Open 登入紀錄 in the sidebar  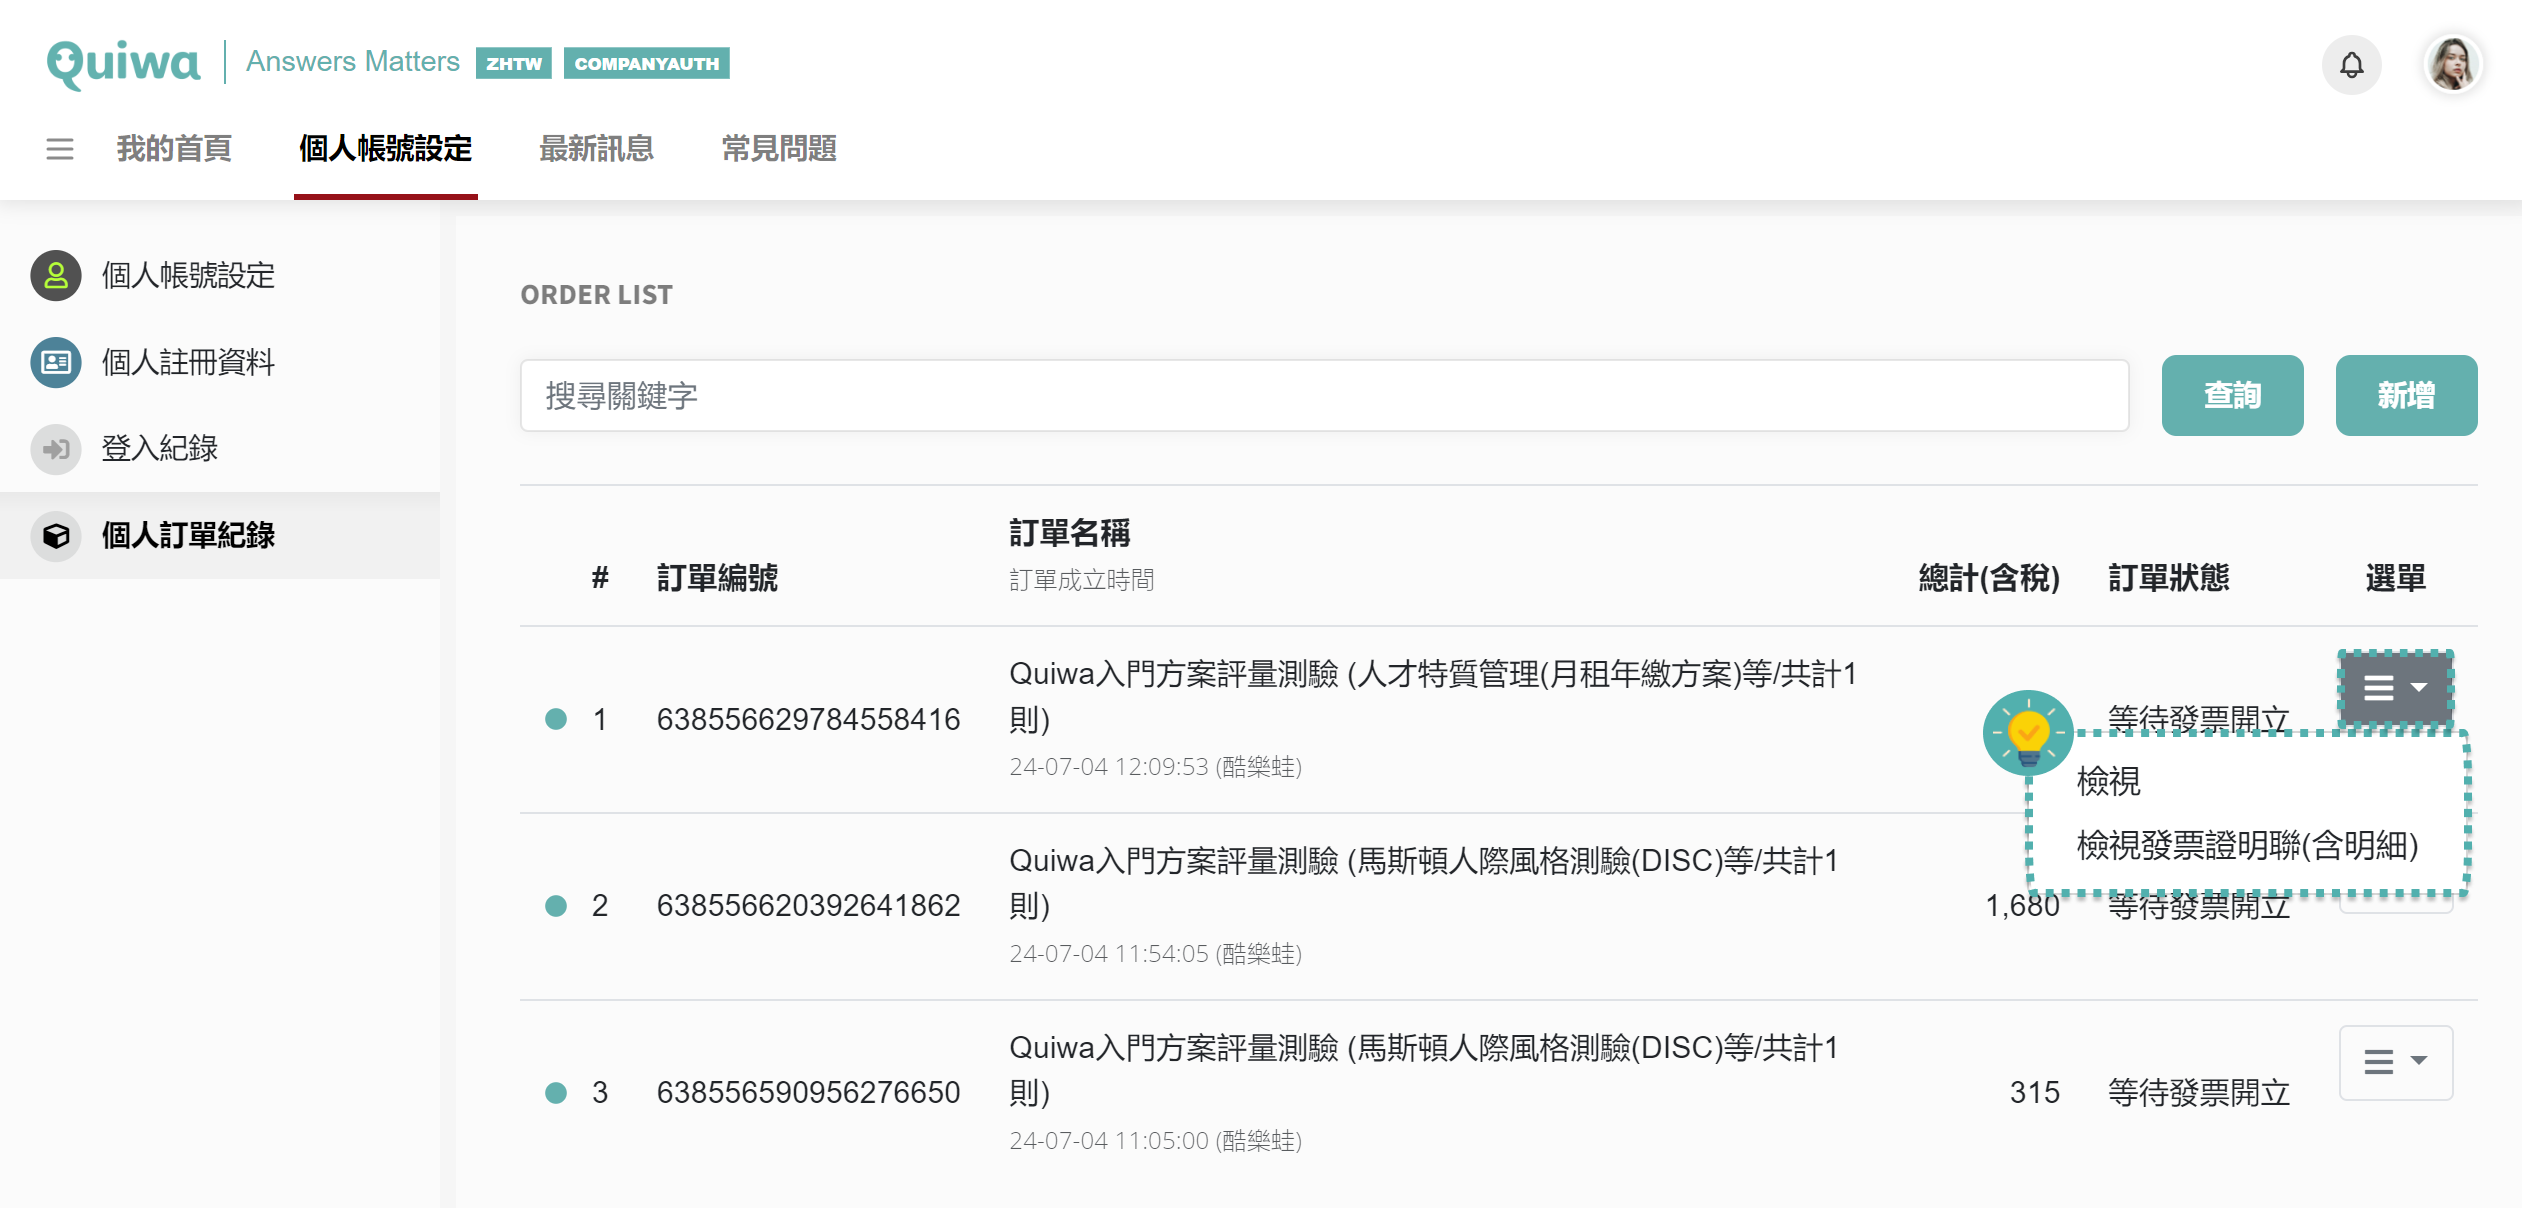(160, 449)
